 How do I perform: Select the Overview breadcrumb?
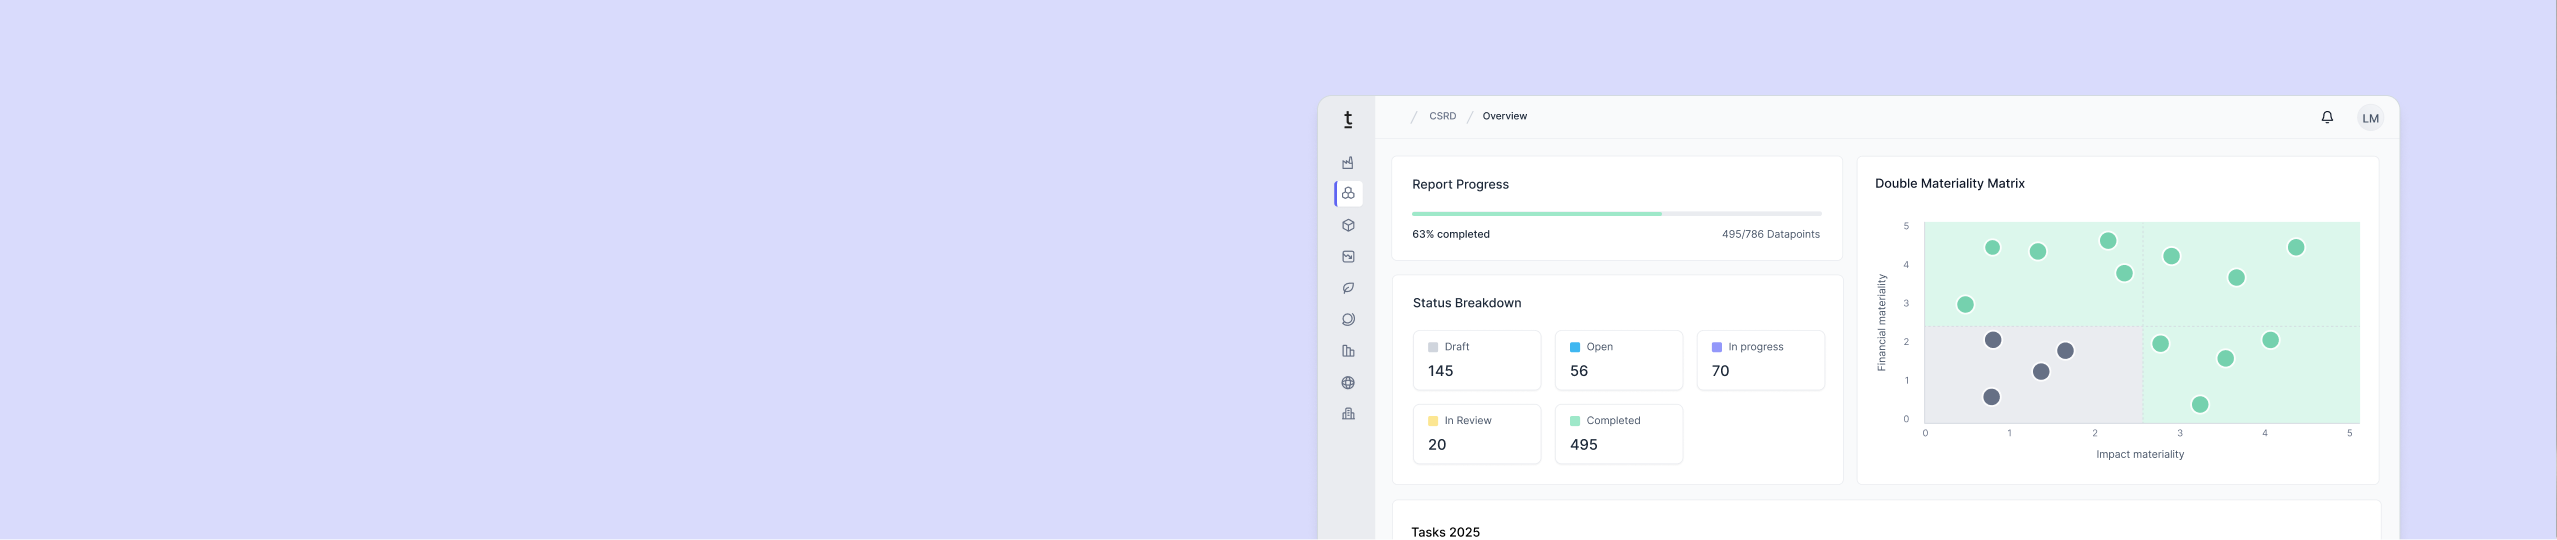click(x=1504, y=116)
